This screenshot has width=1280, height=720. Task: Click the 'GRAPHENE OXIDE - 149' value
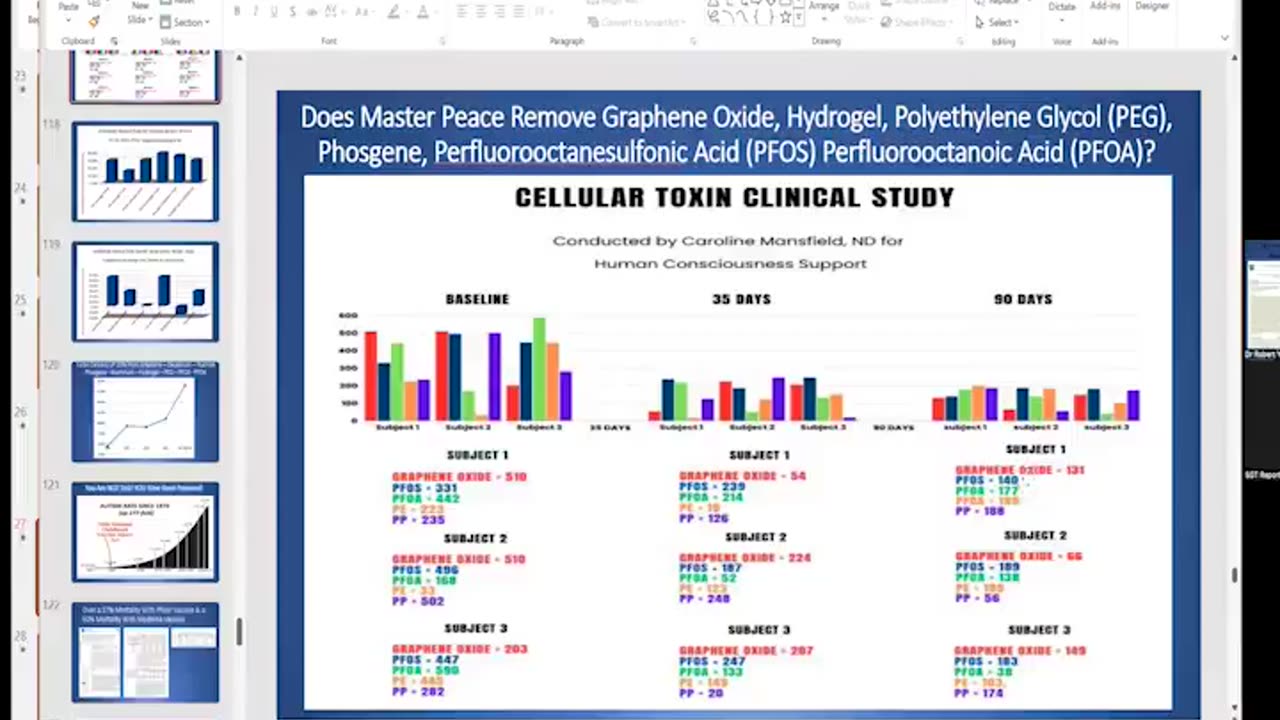coord(1020,651)
